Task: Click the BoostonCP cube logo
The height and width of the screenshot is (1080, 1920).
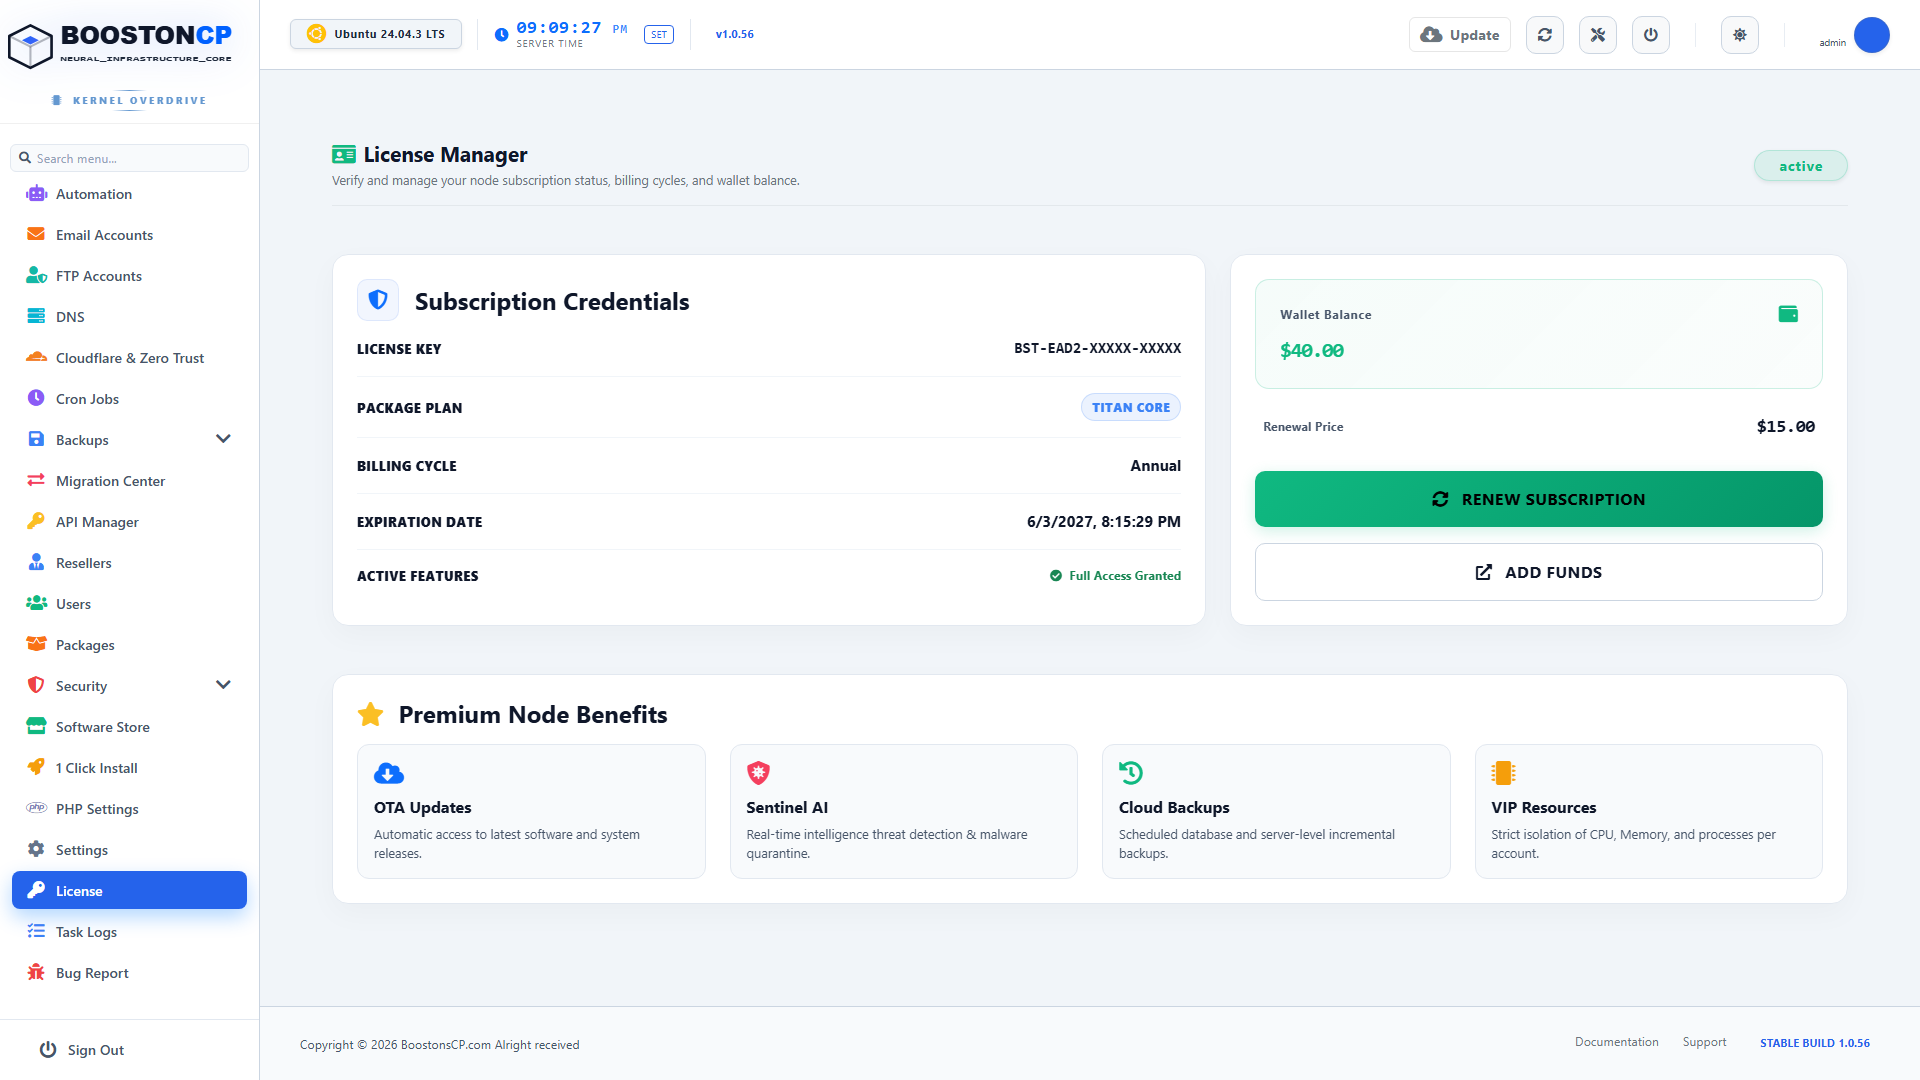Action: (30, 46)
